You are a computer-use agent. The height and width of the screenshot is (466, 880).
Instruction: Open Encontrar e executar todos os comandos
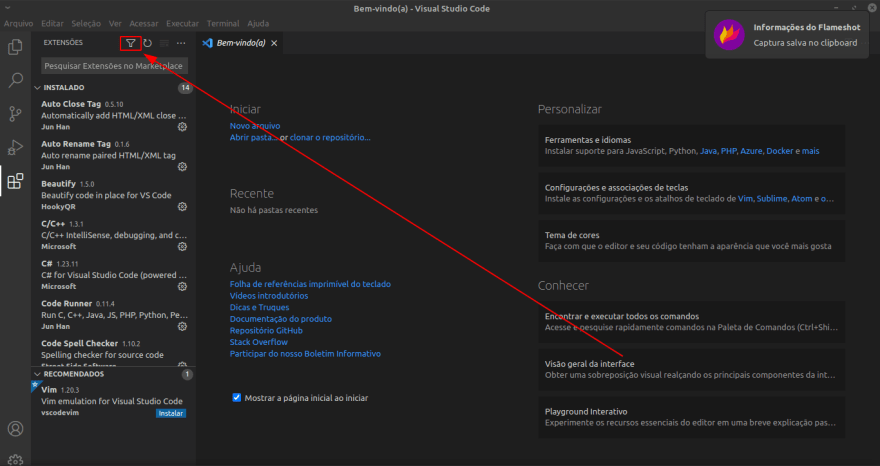[691, 322]
